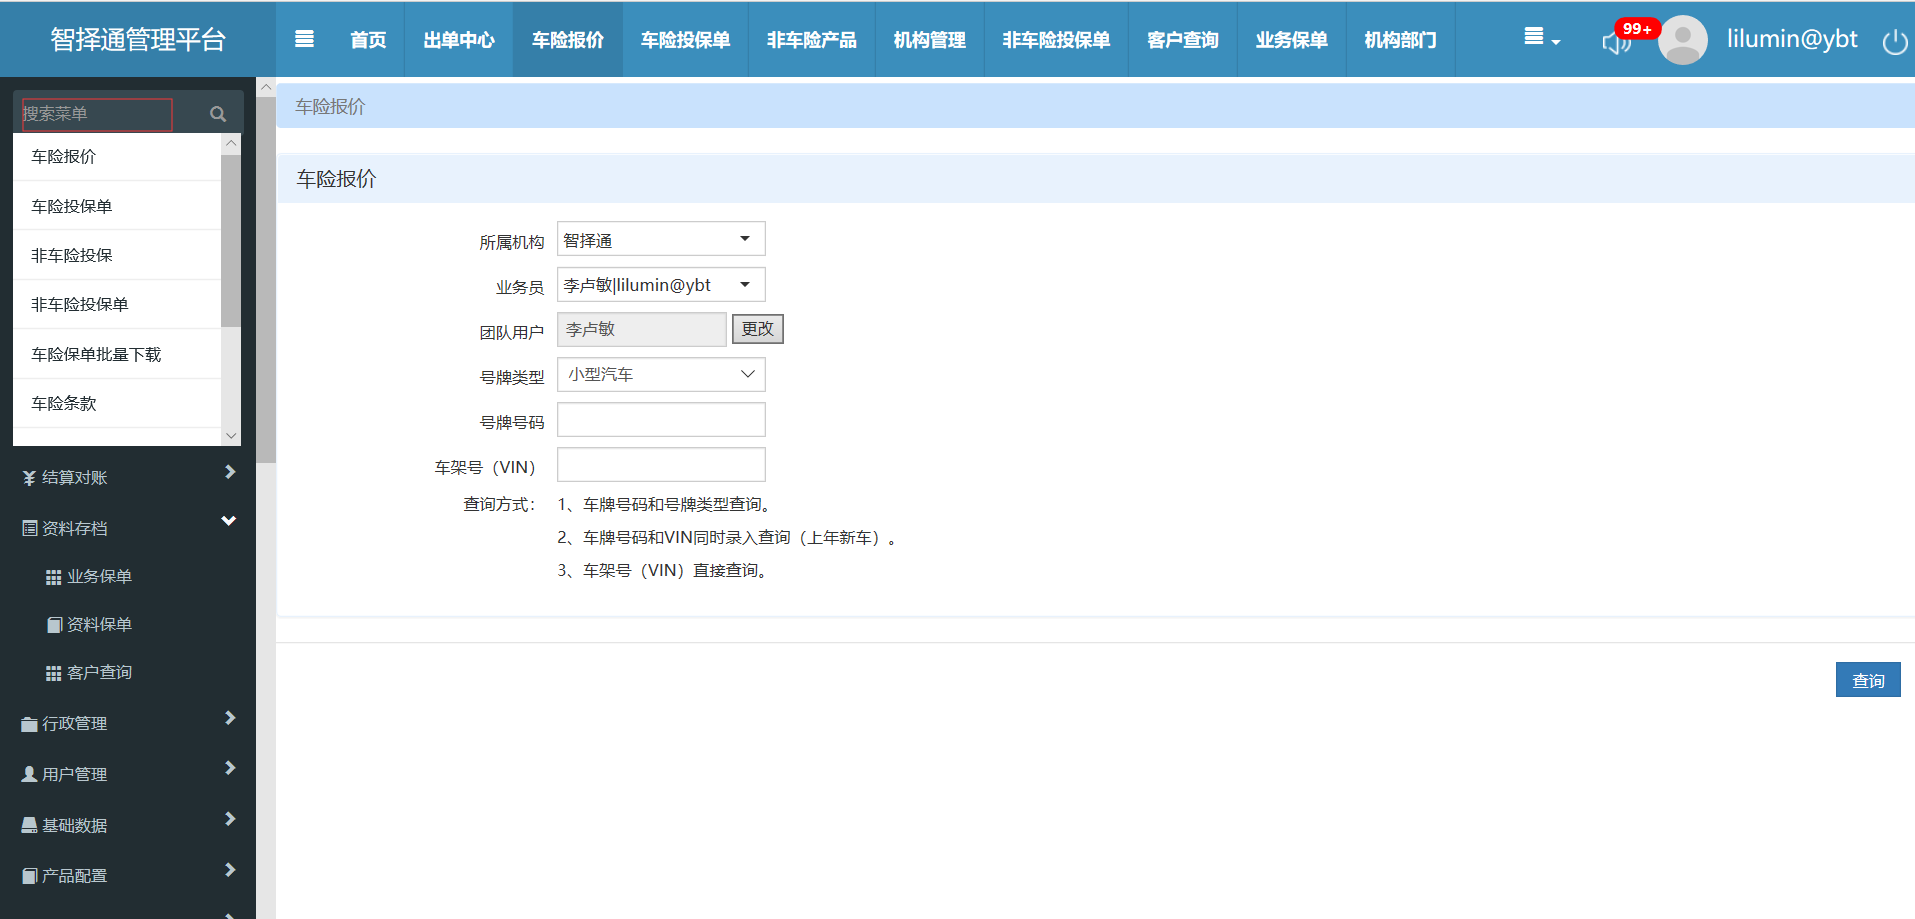Click the power logout icon
The height and width of the screenshot is (919, 1915).
1895,42
